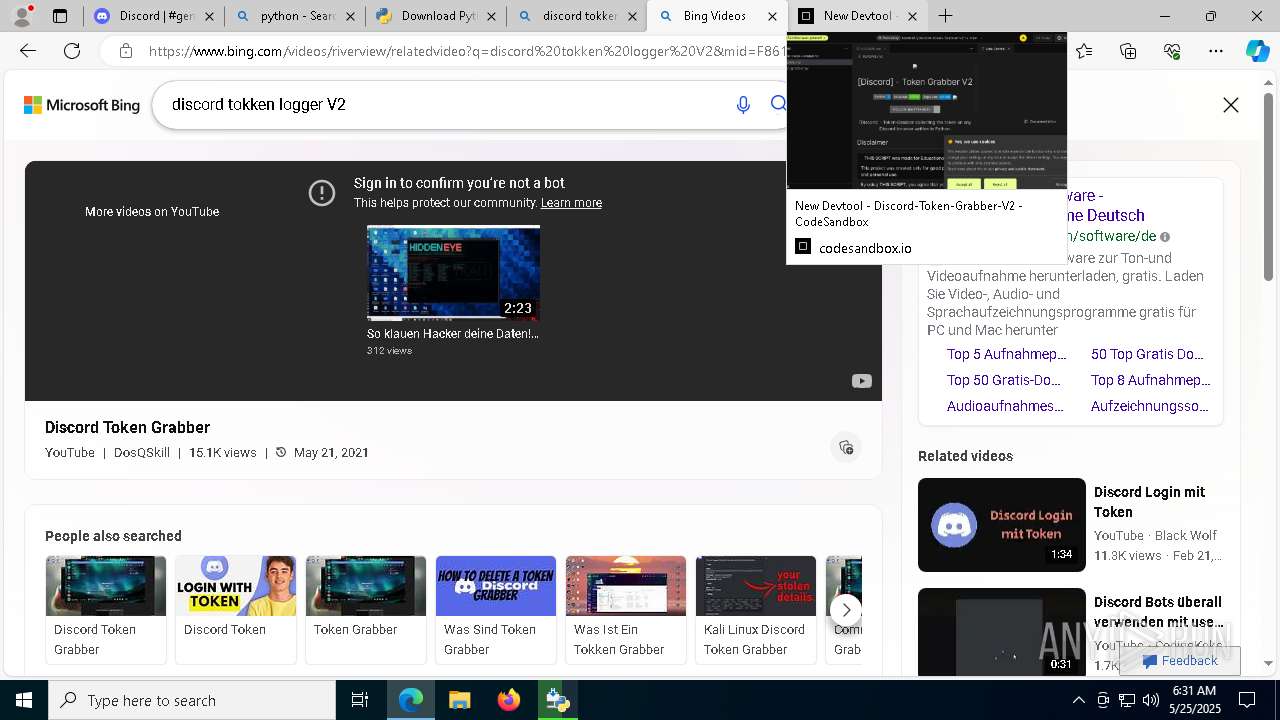Switch to the discord tokken search tab

coord(576,16)
